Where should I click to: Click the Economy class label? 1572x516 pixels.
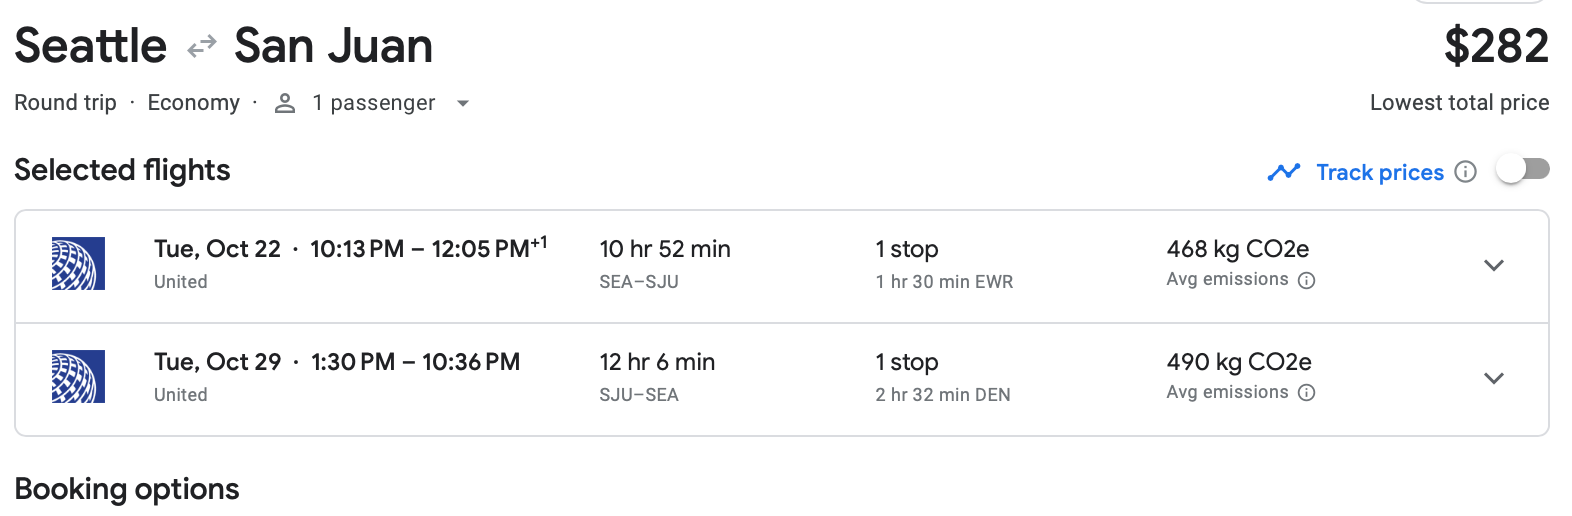[193, 103]
